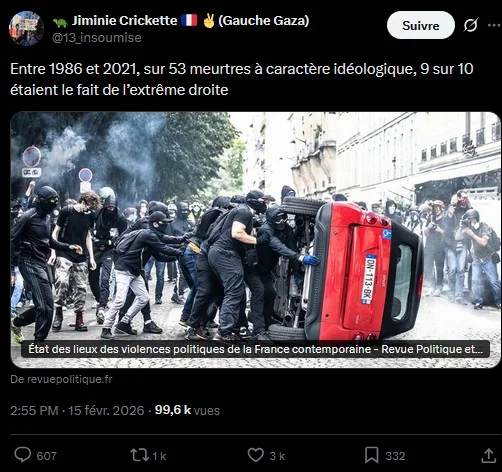
Task: Click the reply speech bubble icon
Action: [23, 455]
